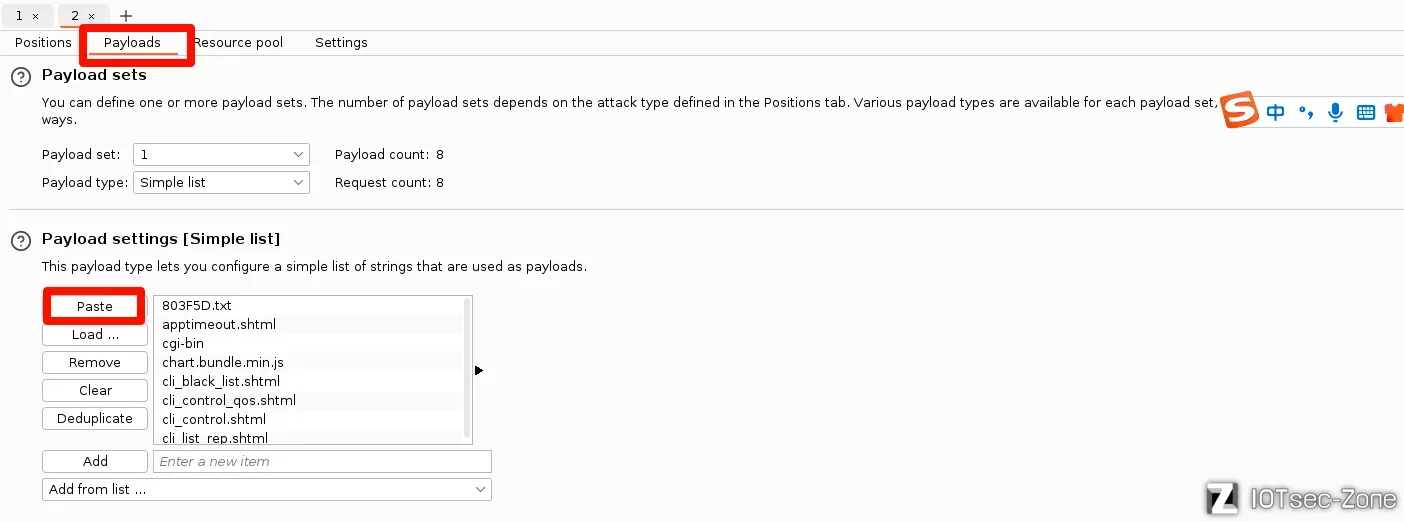
Task: Switch to the Resource pool tab
Action: [238, 43]
